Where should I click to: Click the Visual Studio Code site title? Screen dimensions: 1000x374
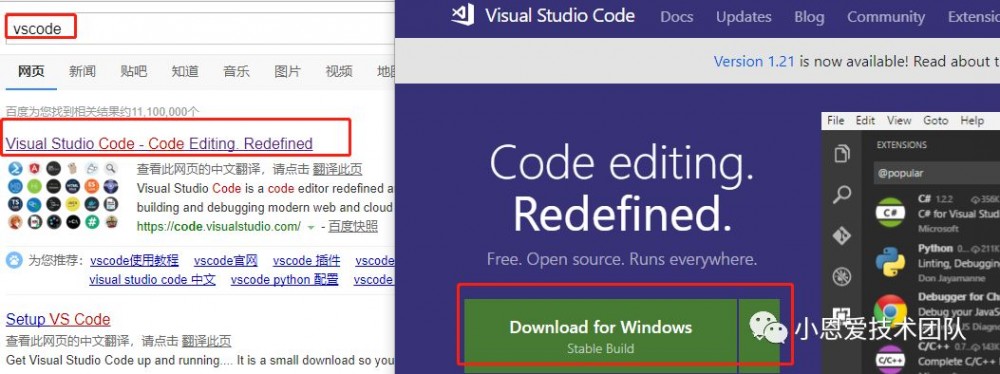click(x=559, y=15)
